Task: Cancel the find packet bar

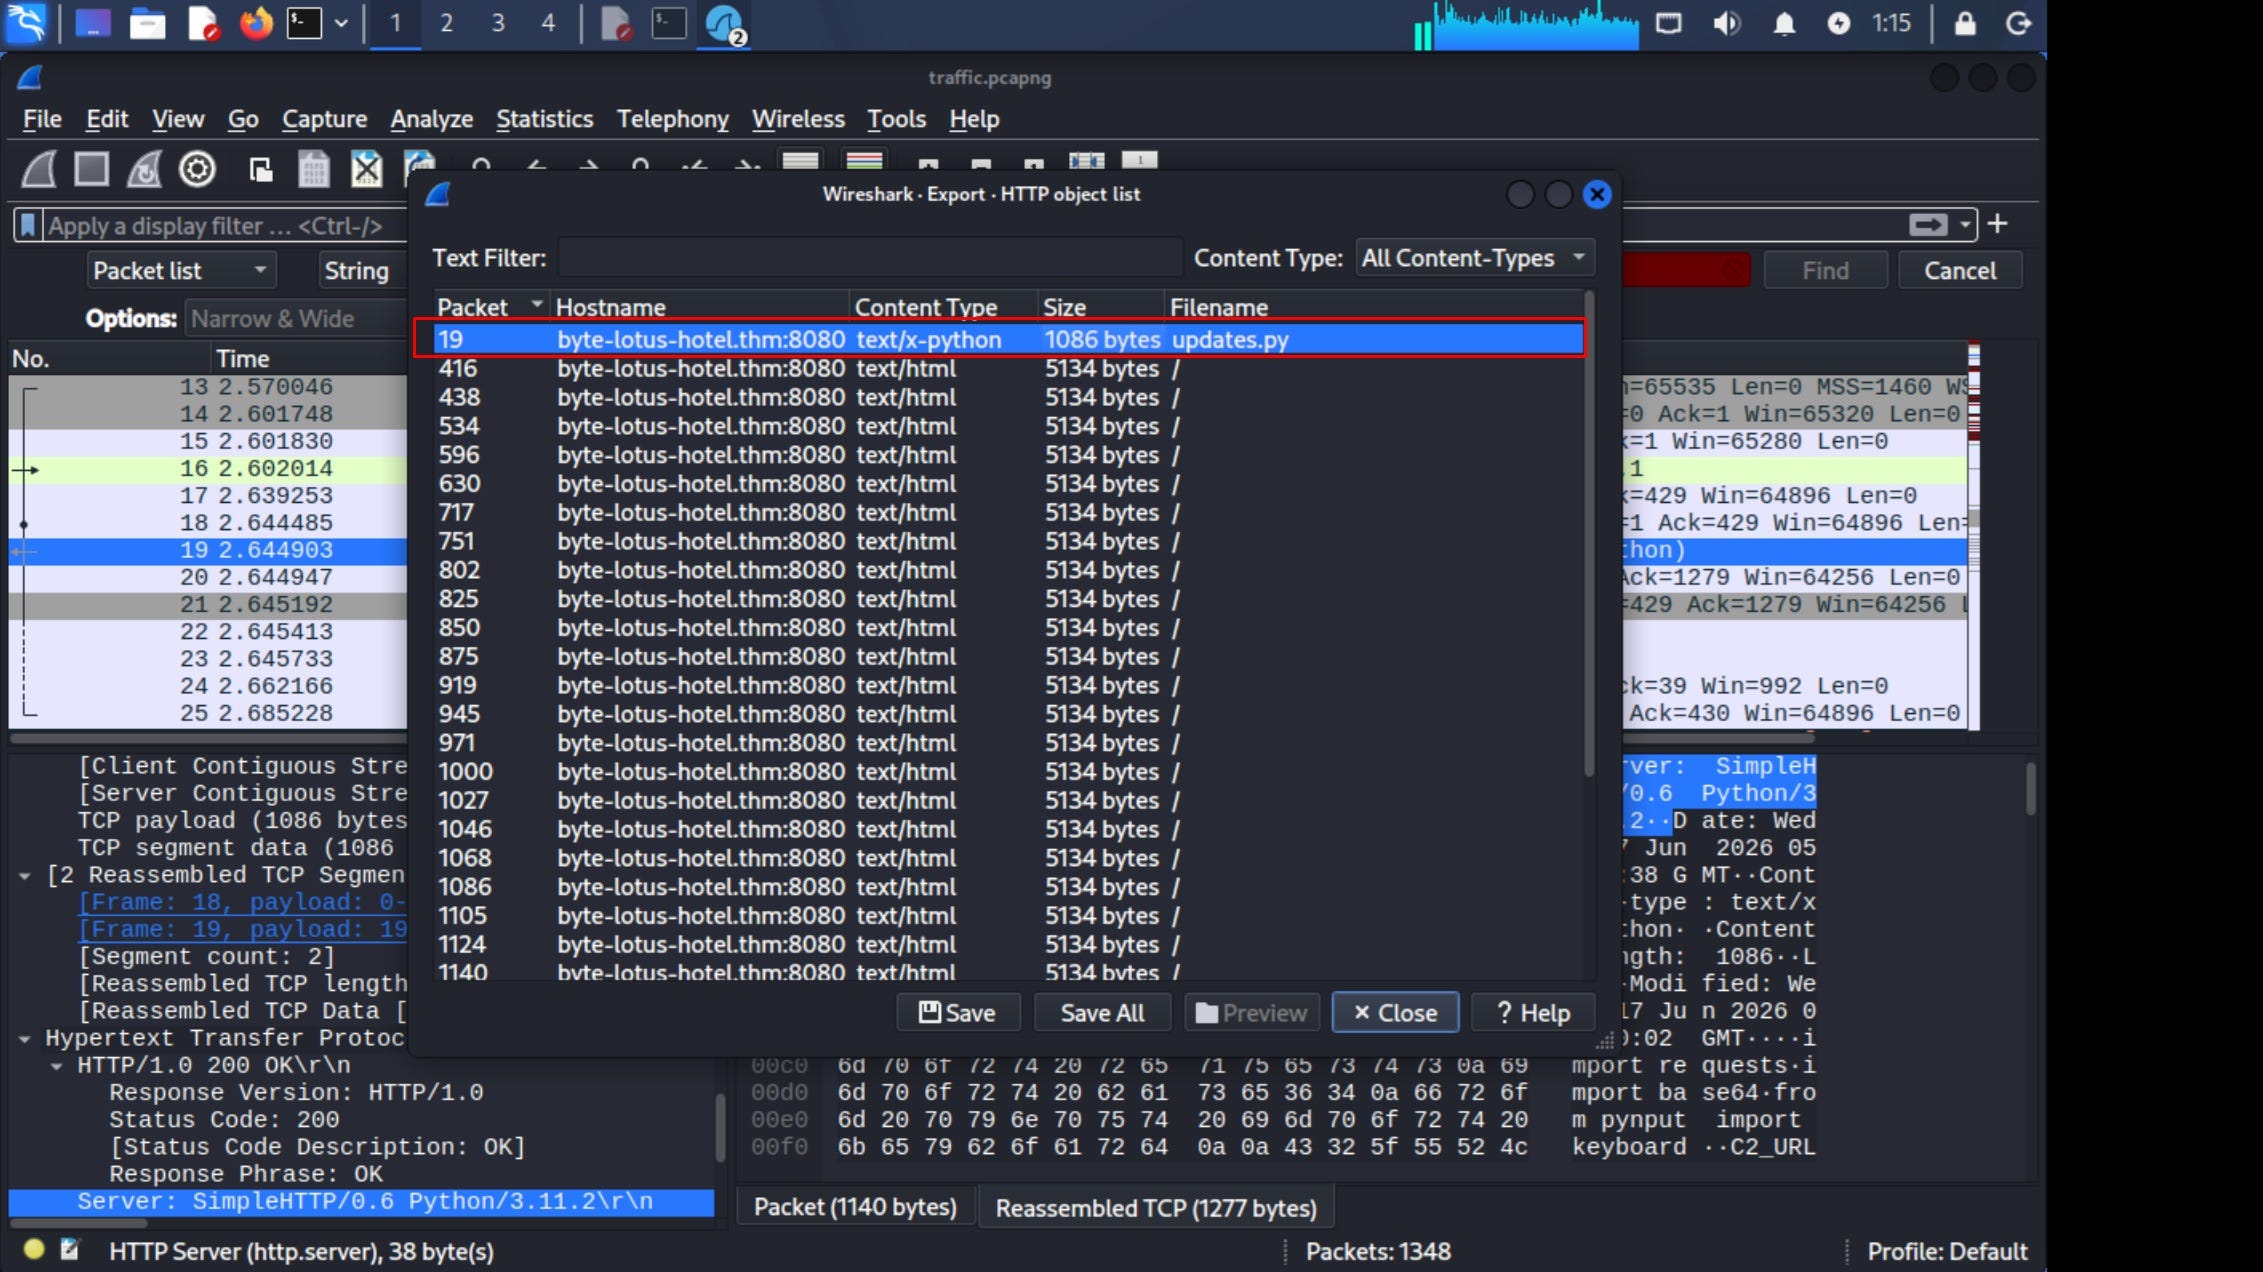Action: pos(1959,271)
